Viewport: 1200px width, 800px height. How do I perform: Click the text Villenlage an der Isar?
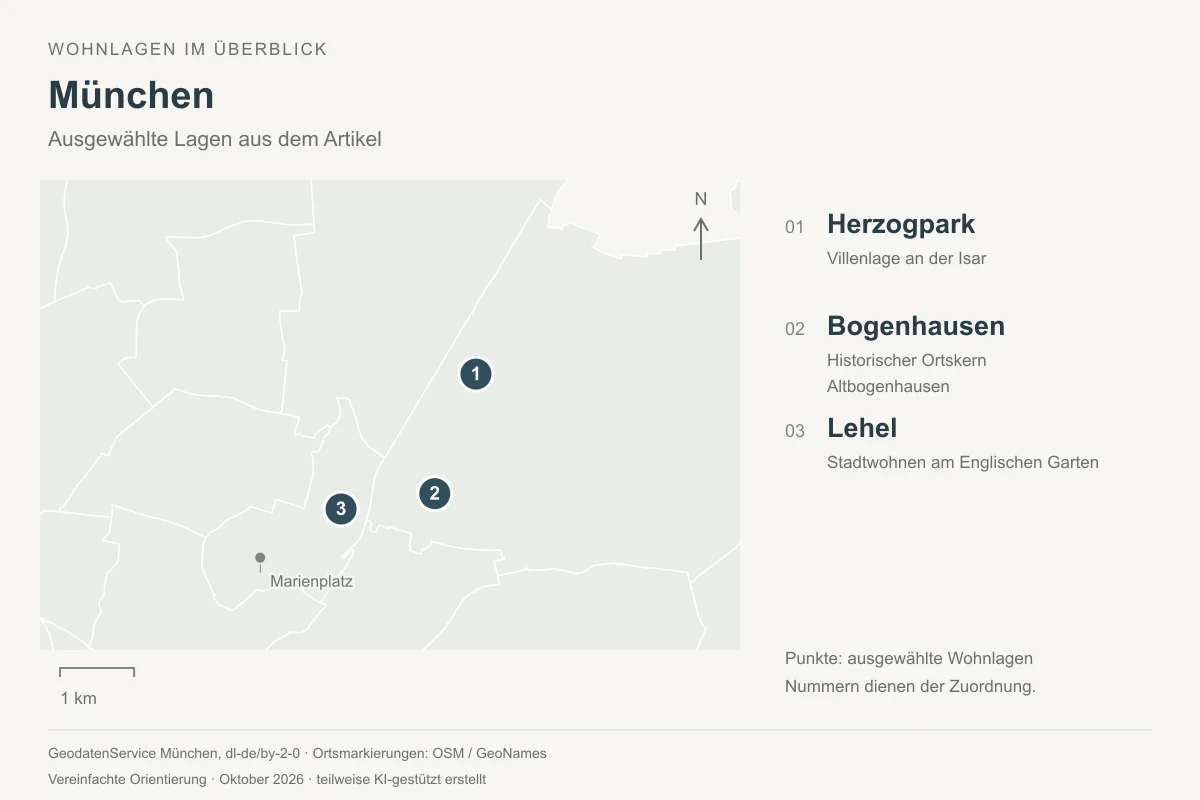(x=907, y=258)
